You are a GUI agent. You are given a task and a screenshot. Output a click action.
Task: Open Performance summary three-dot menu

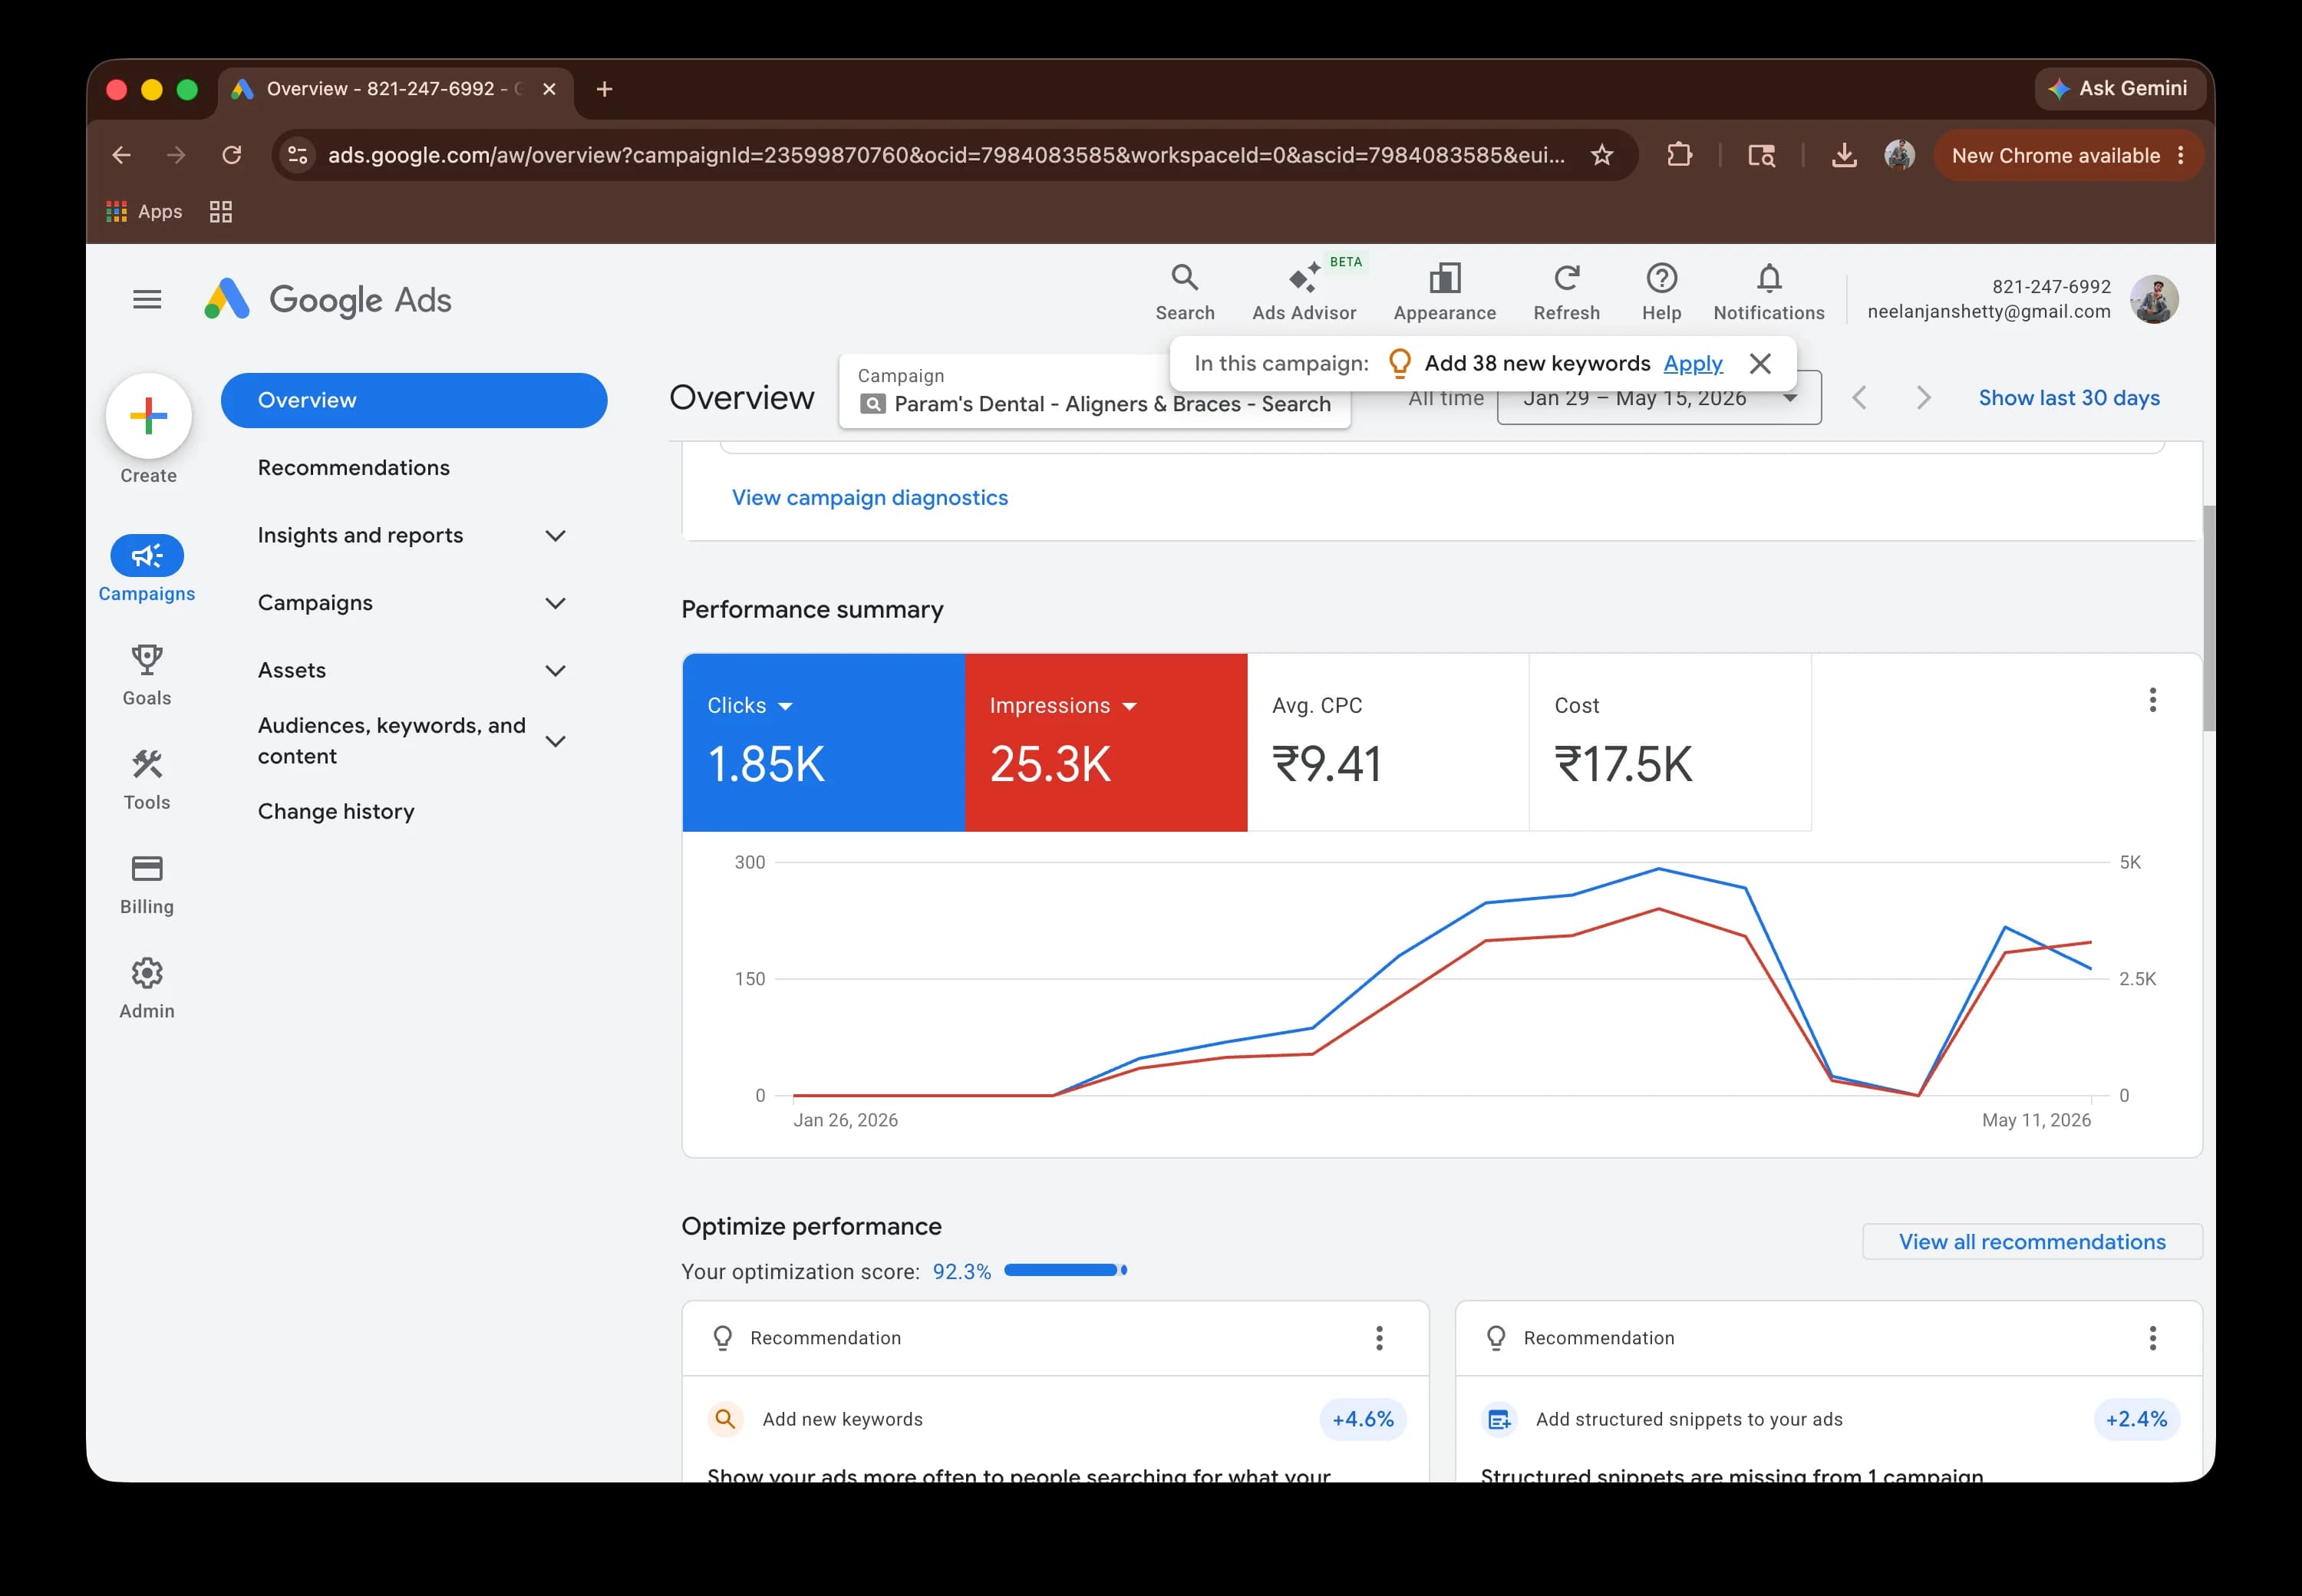tap(2152, 700)
